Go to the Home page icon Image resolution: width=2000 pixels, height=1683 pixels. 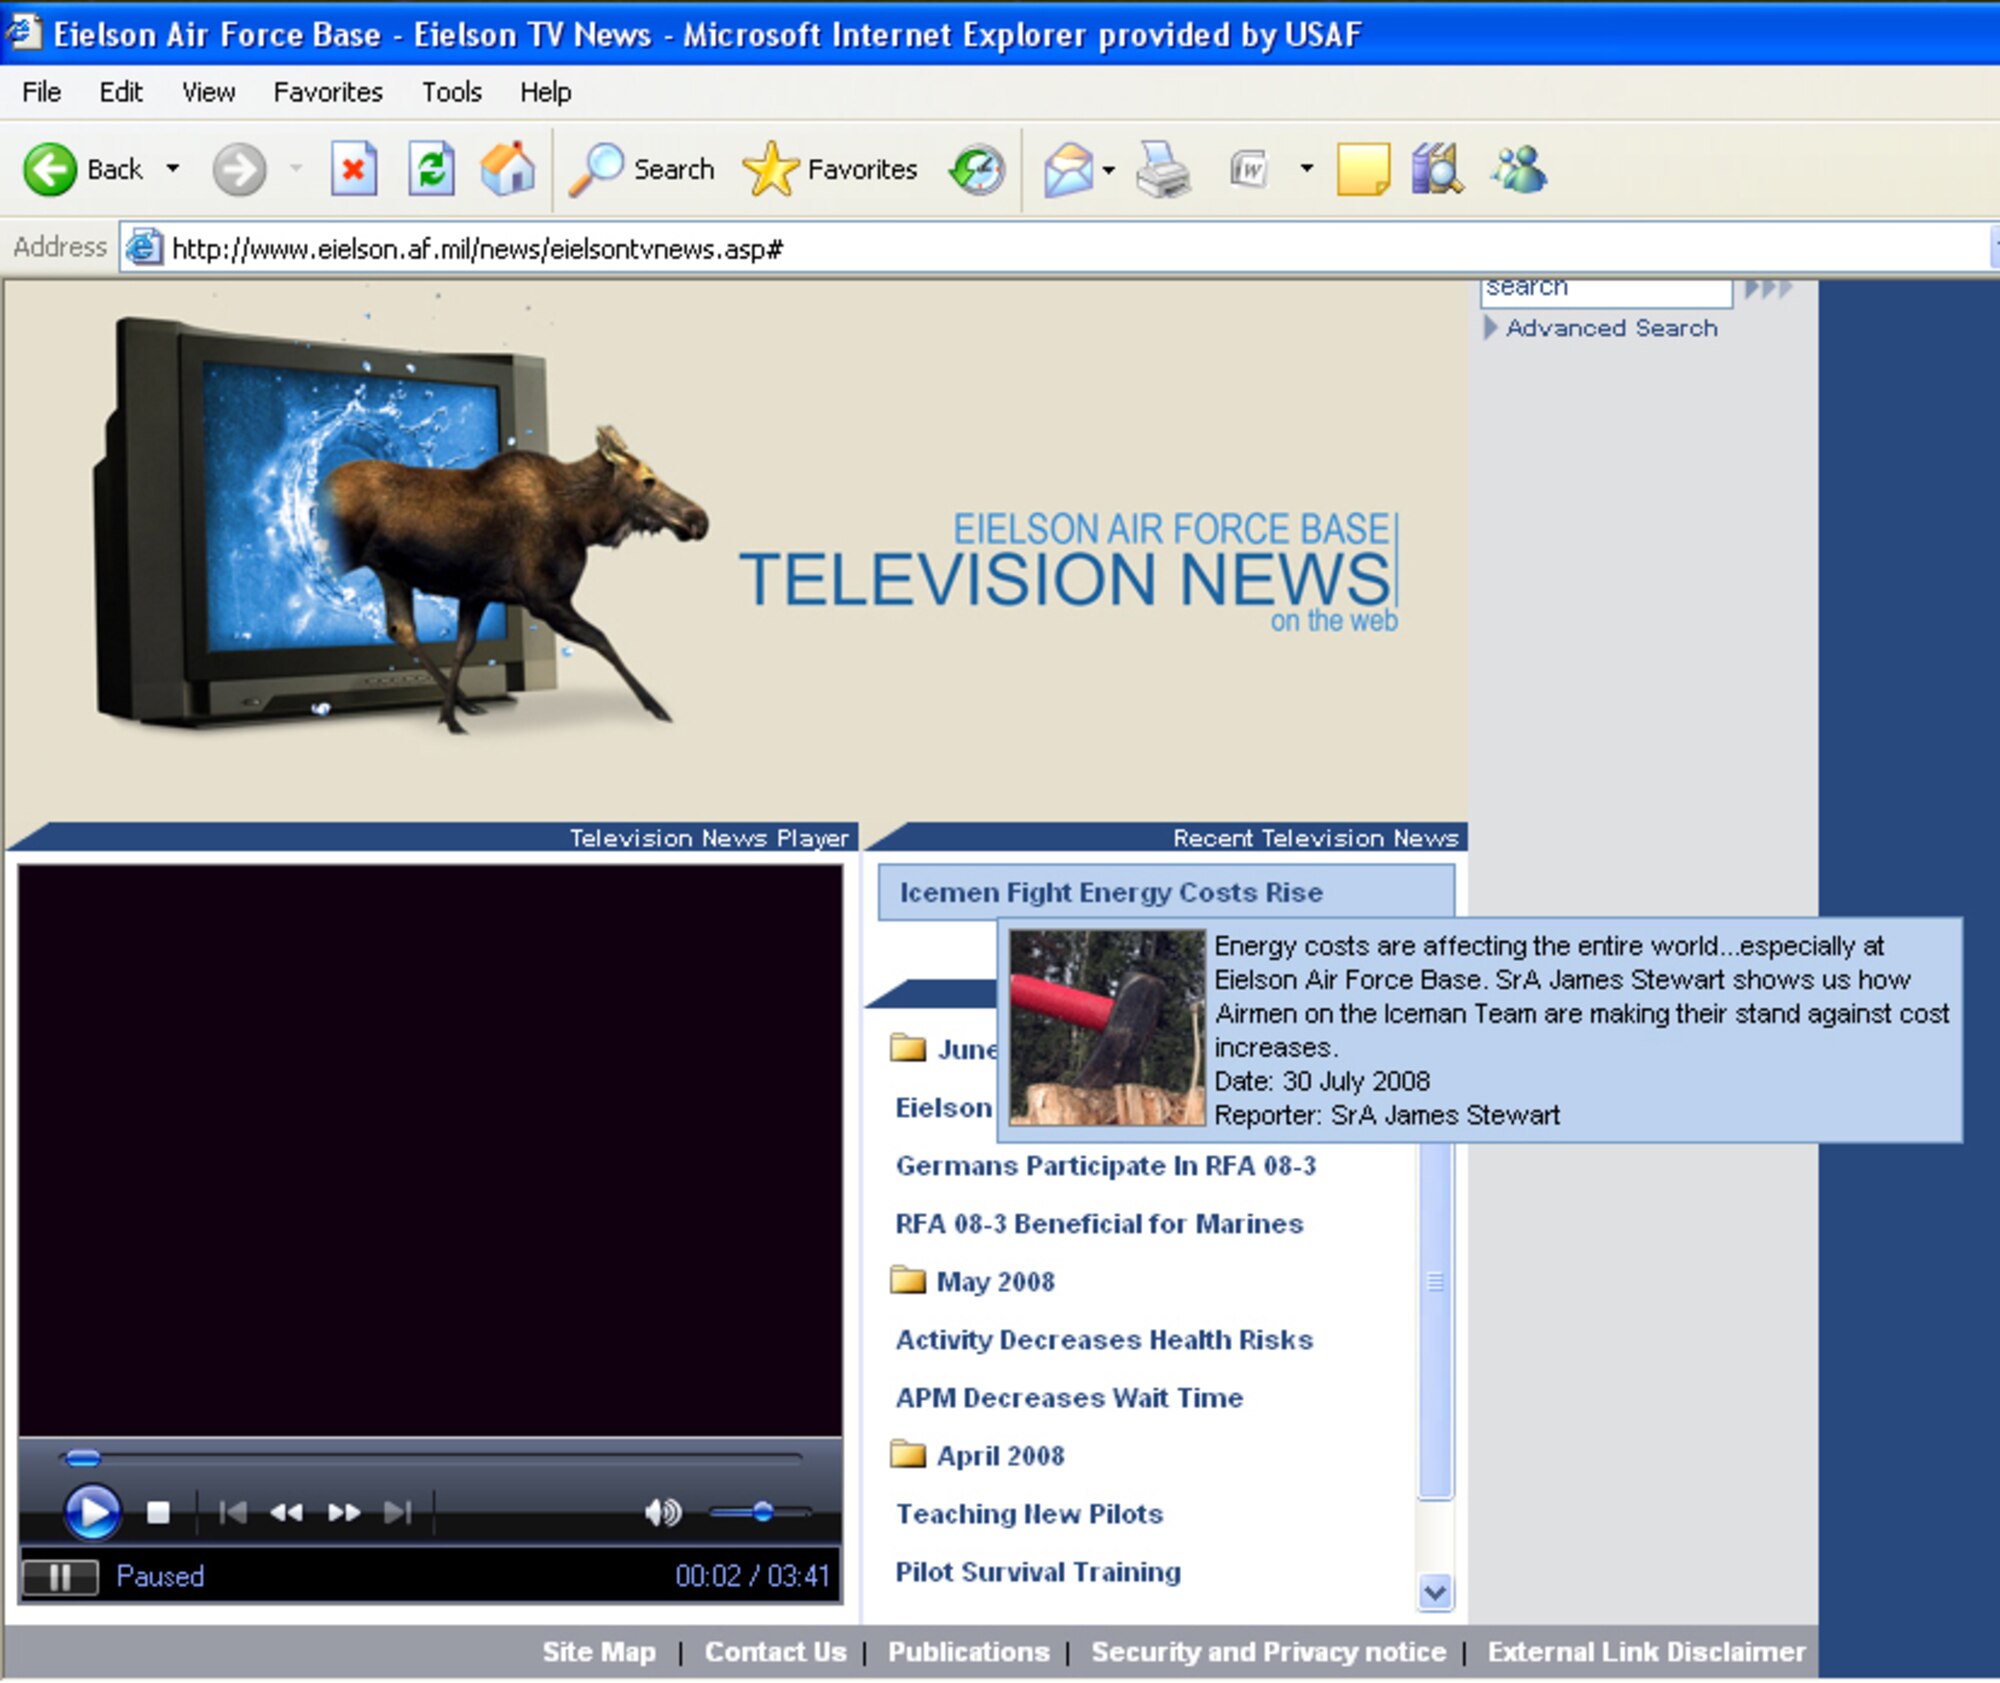(x=508, y=168)
